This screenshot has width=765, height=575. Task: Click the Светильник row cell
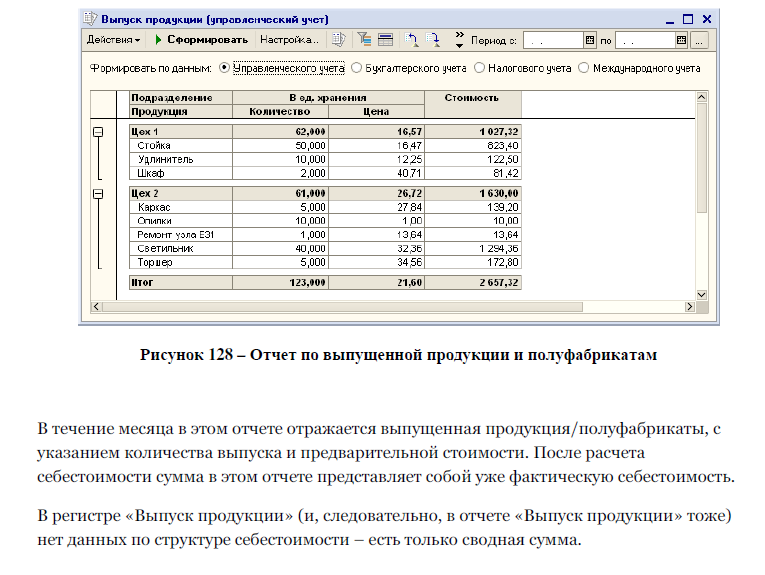[181, 249]
